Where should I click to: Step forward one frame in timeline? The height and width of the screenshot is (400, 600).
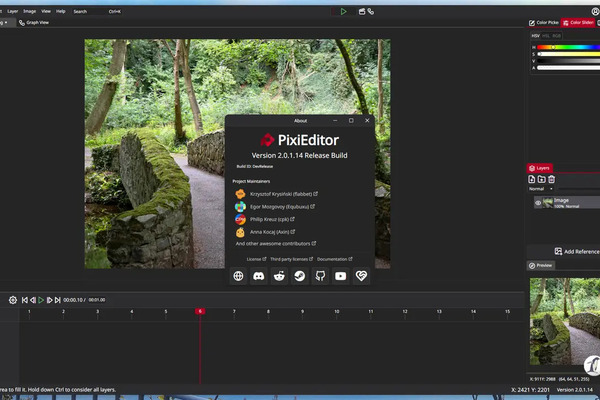[x=49, y=300]
